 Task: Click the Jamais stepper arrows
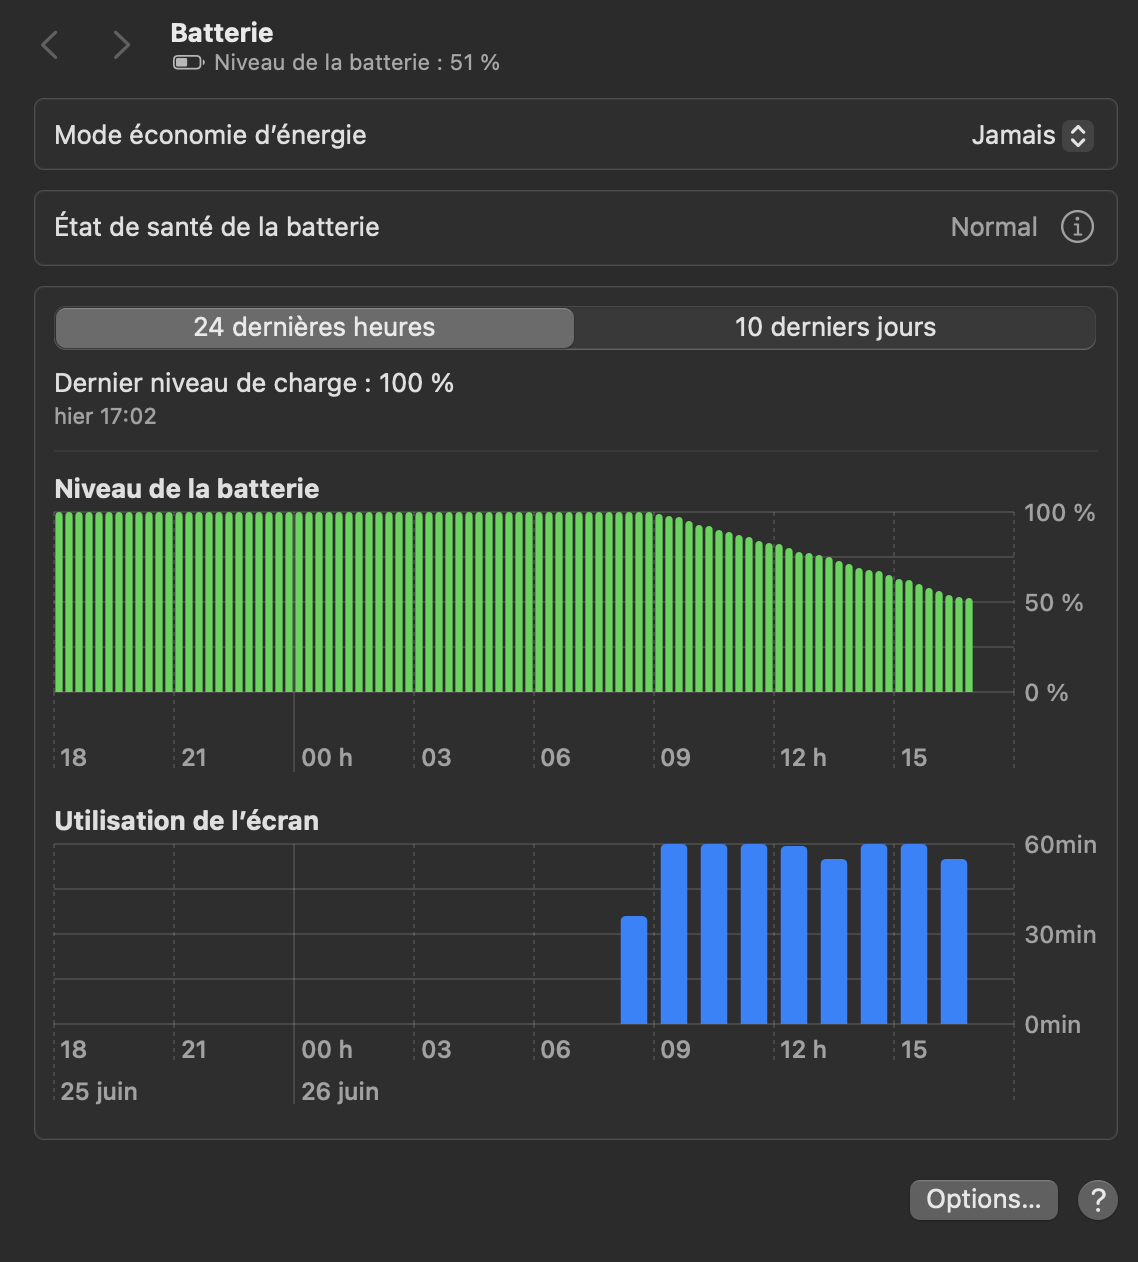[x=1078, y=135]
